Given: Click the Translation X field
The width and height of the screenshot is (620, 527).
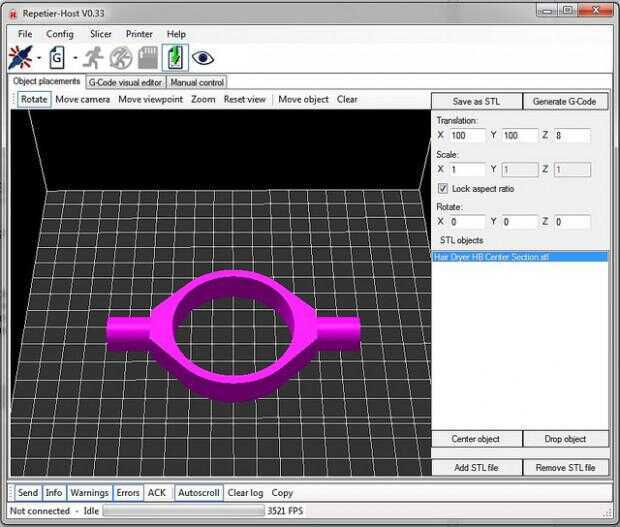Looking at the screenshot, I should (x=467, y=136).
